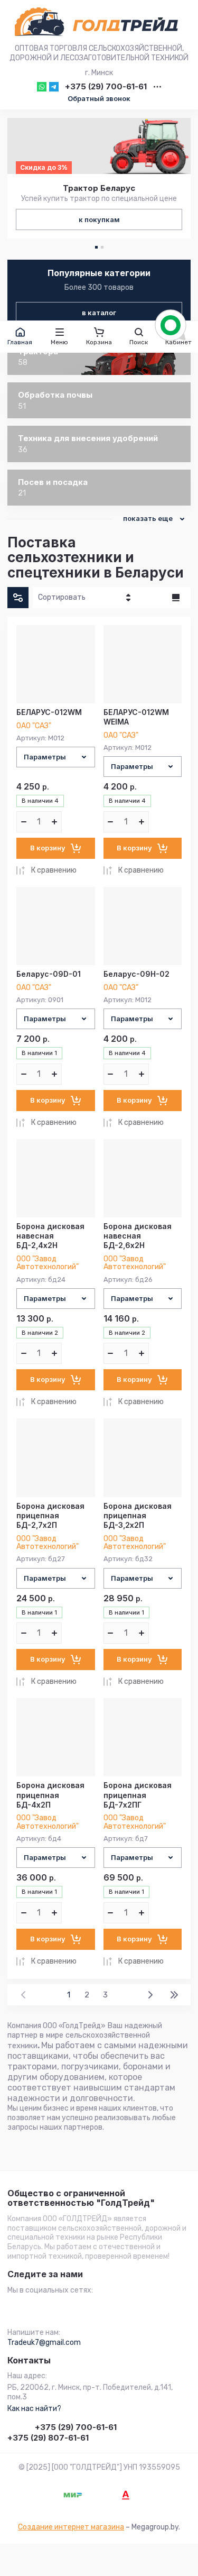198x2576 pixels.
Task: Open Telegram icon next to phone number
Action: (54, 87)
